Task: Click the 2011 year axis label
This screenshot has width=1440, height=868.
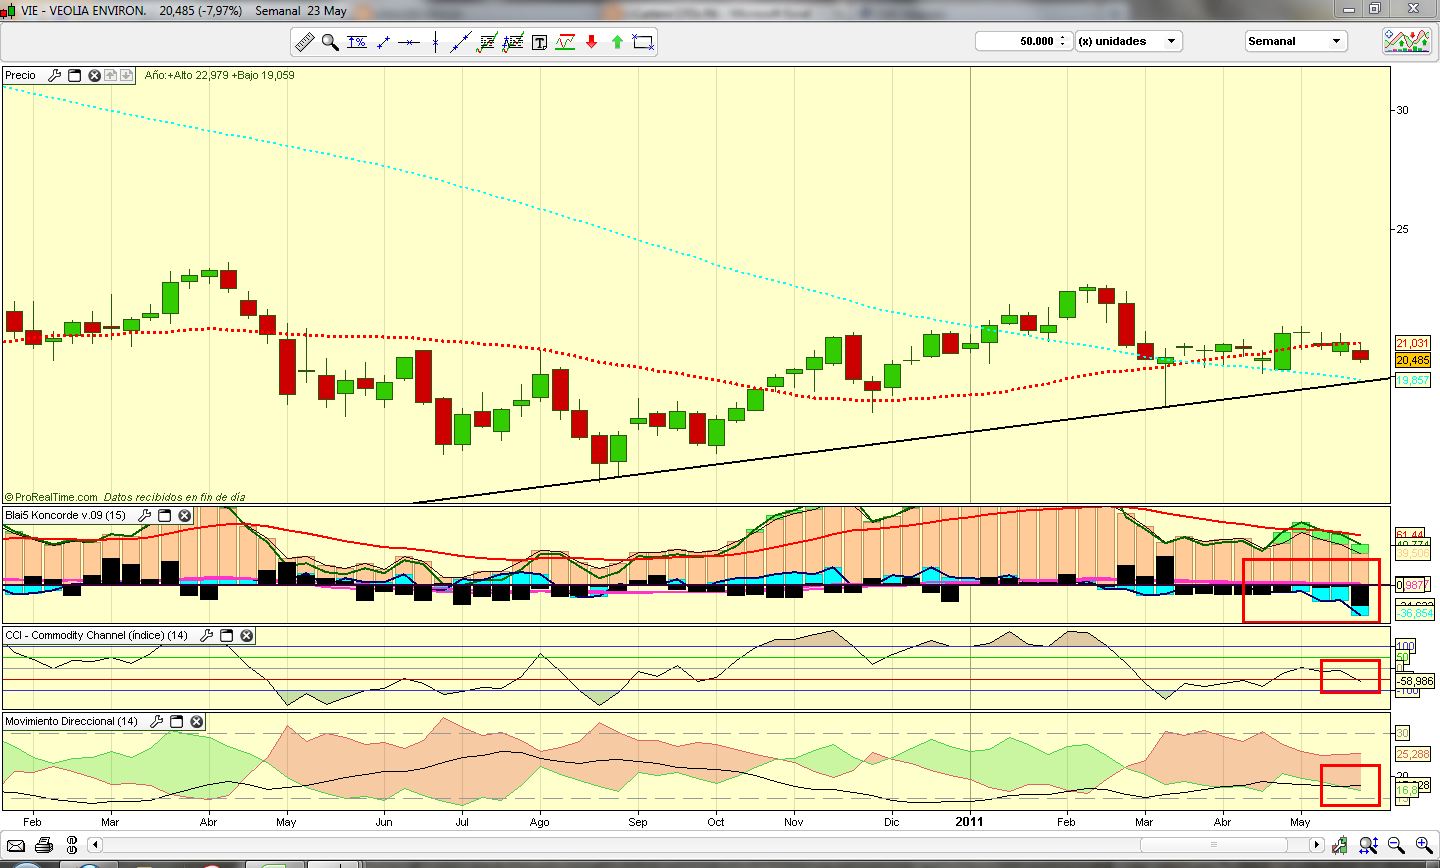Action: tap(969, 822)
